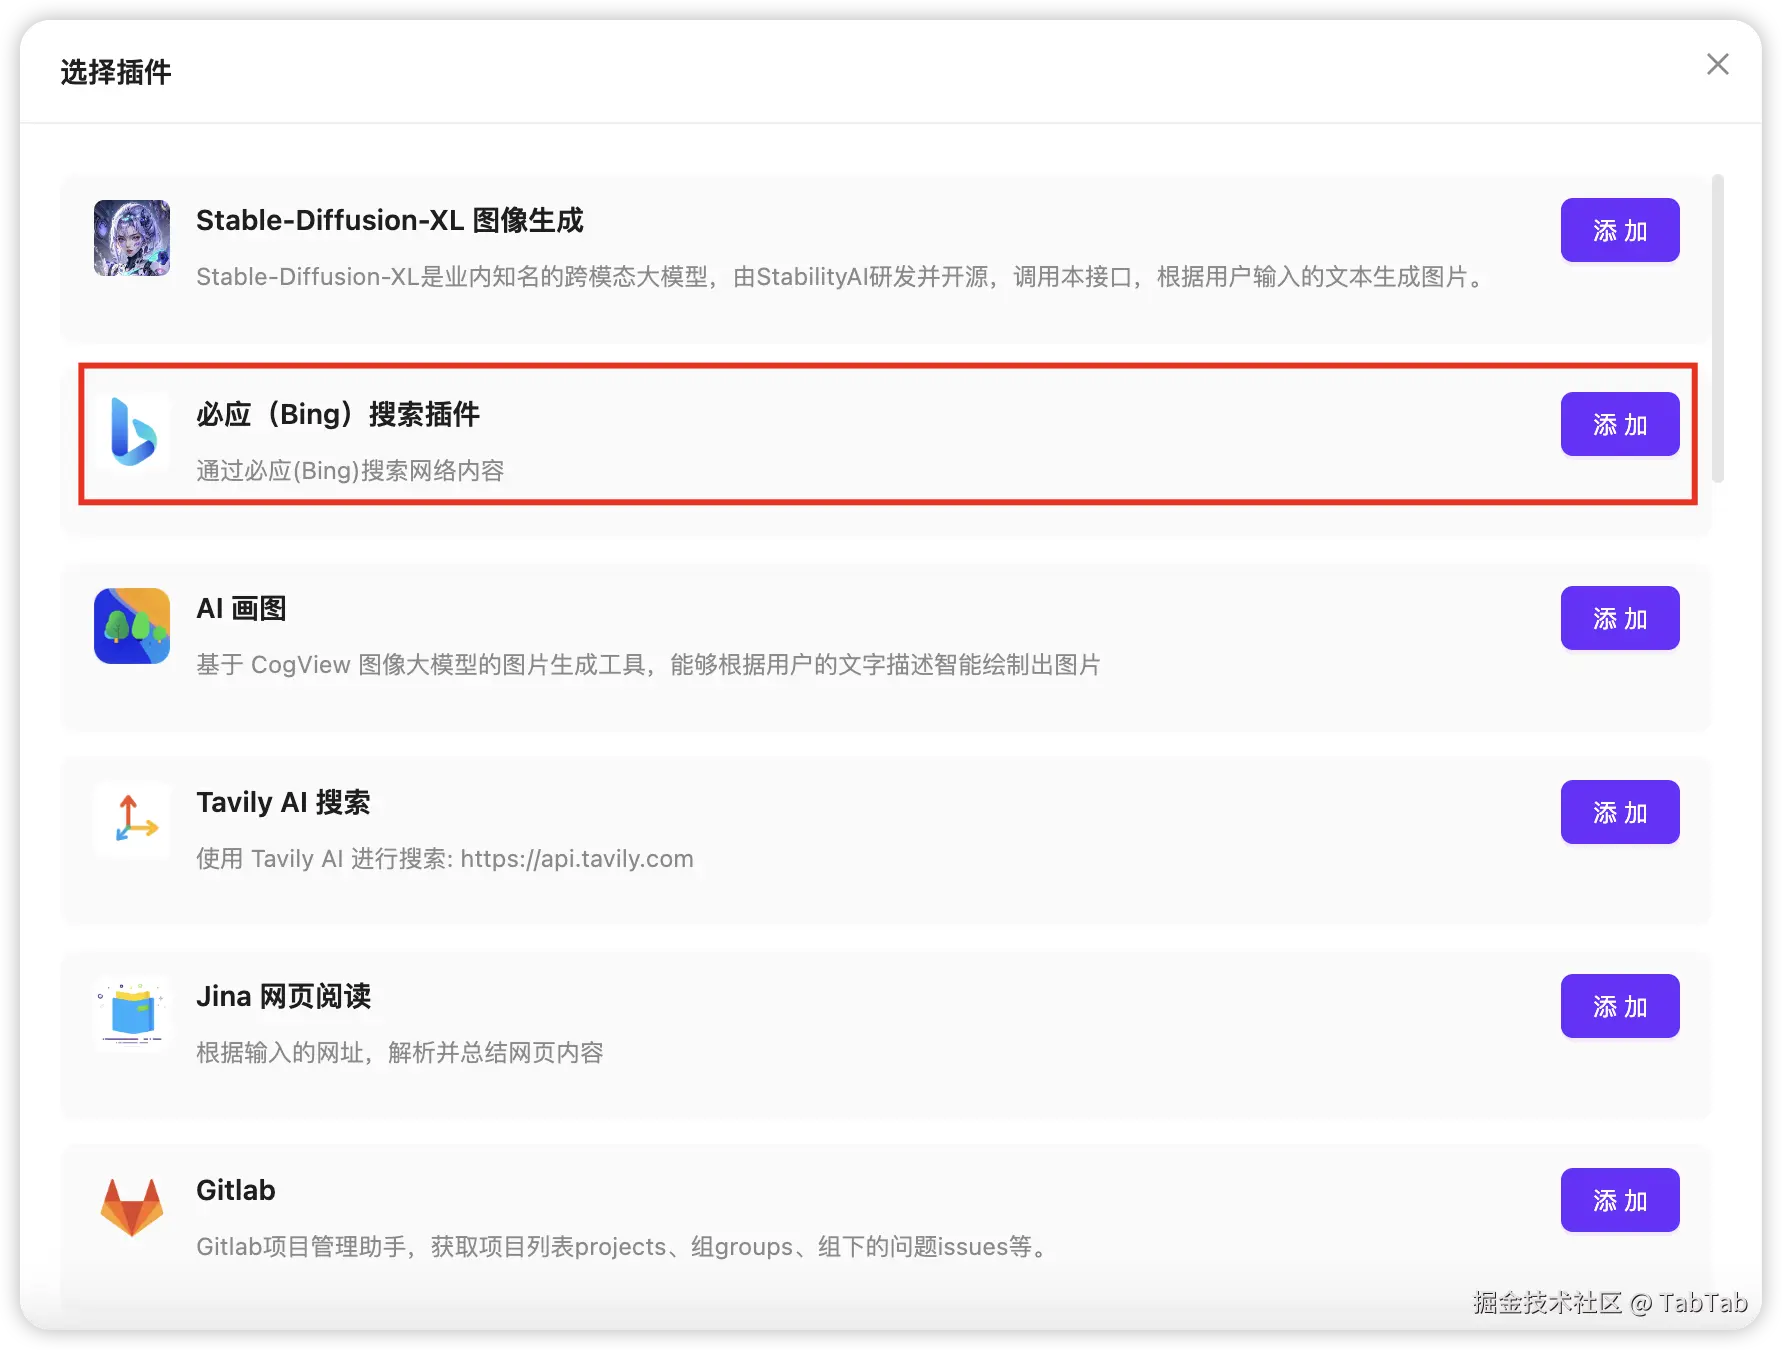This screenshot has height=1350, width=1782.
Task: Select the Tavily AI 搜索 title
Action: [283, 802]
